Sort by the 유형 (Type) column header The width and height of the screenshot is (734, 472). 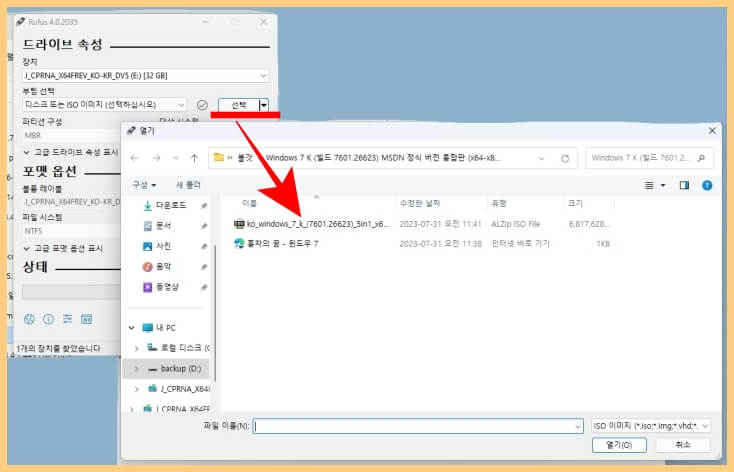499,203
